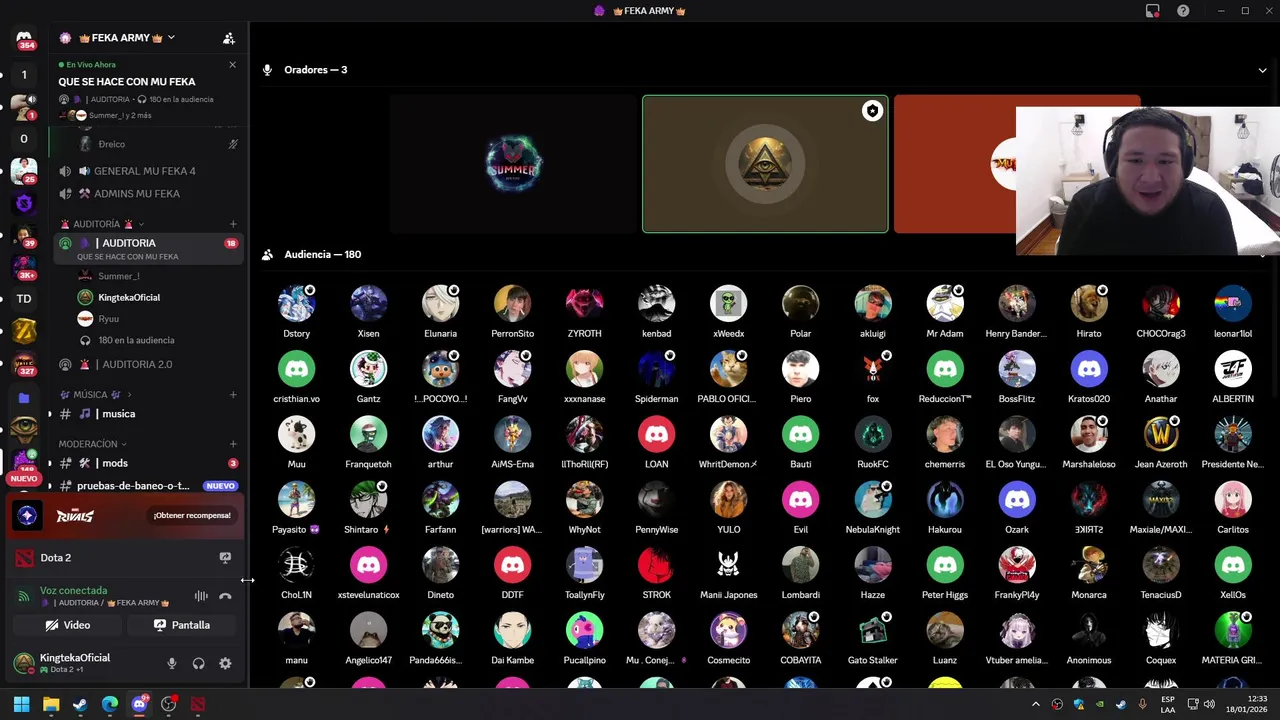Turn on camera with Video button
The image size is (1280, 720).
tap(68, 625)
